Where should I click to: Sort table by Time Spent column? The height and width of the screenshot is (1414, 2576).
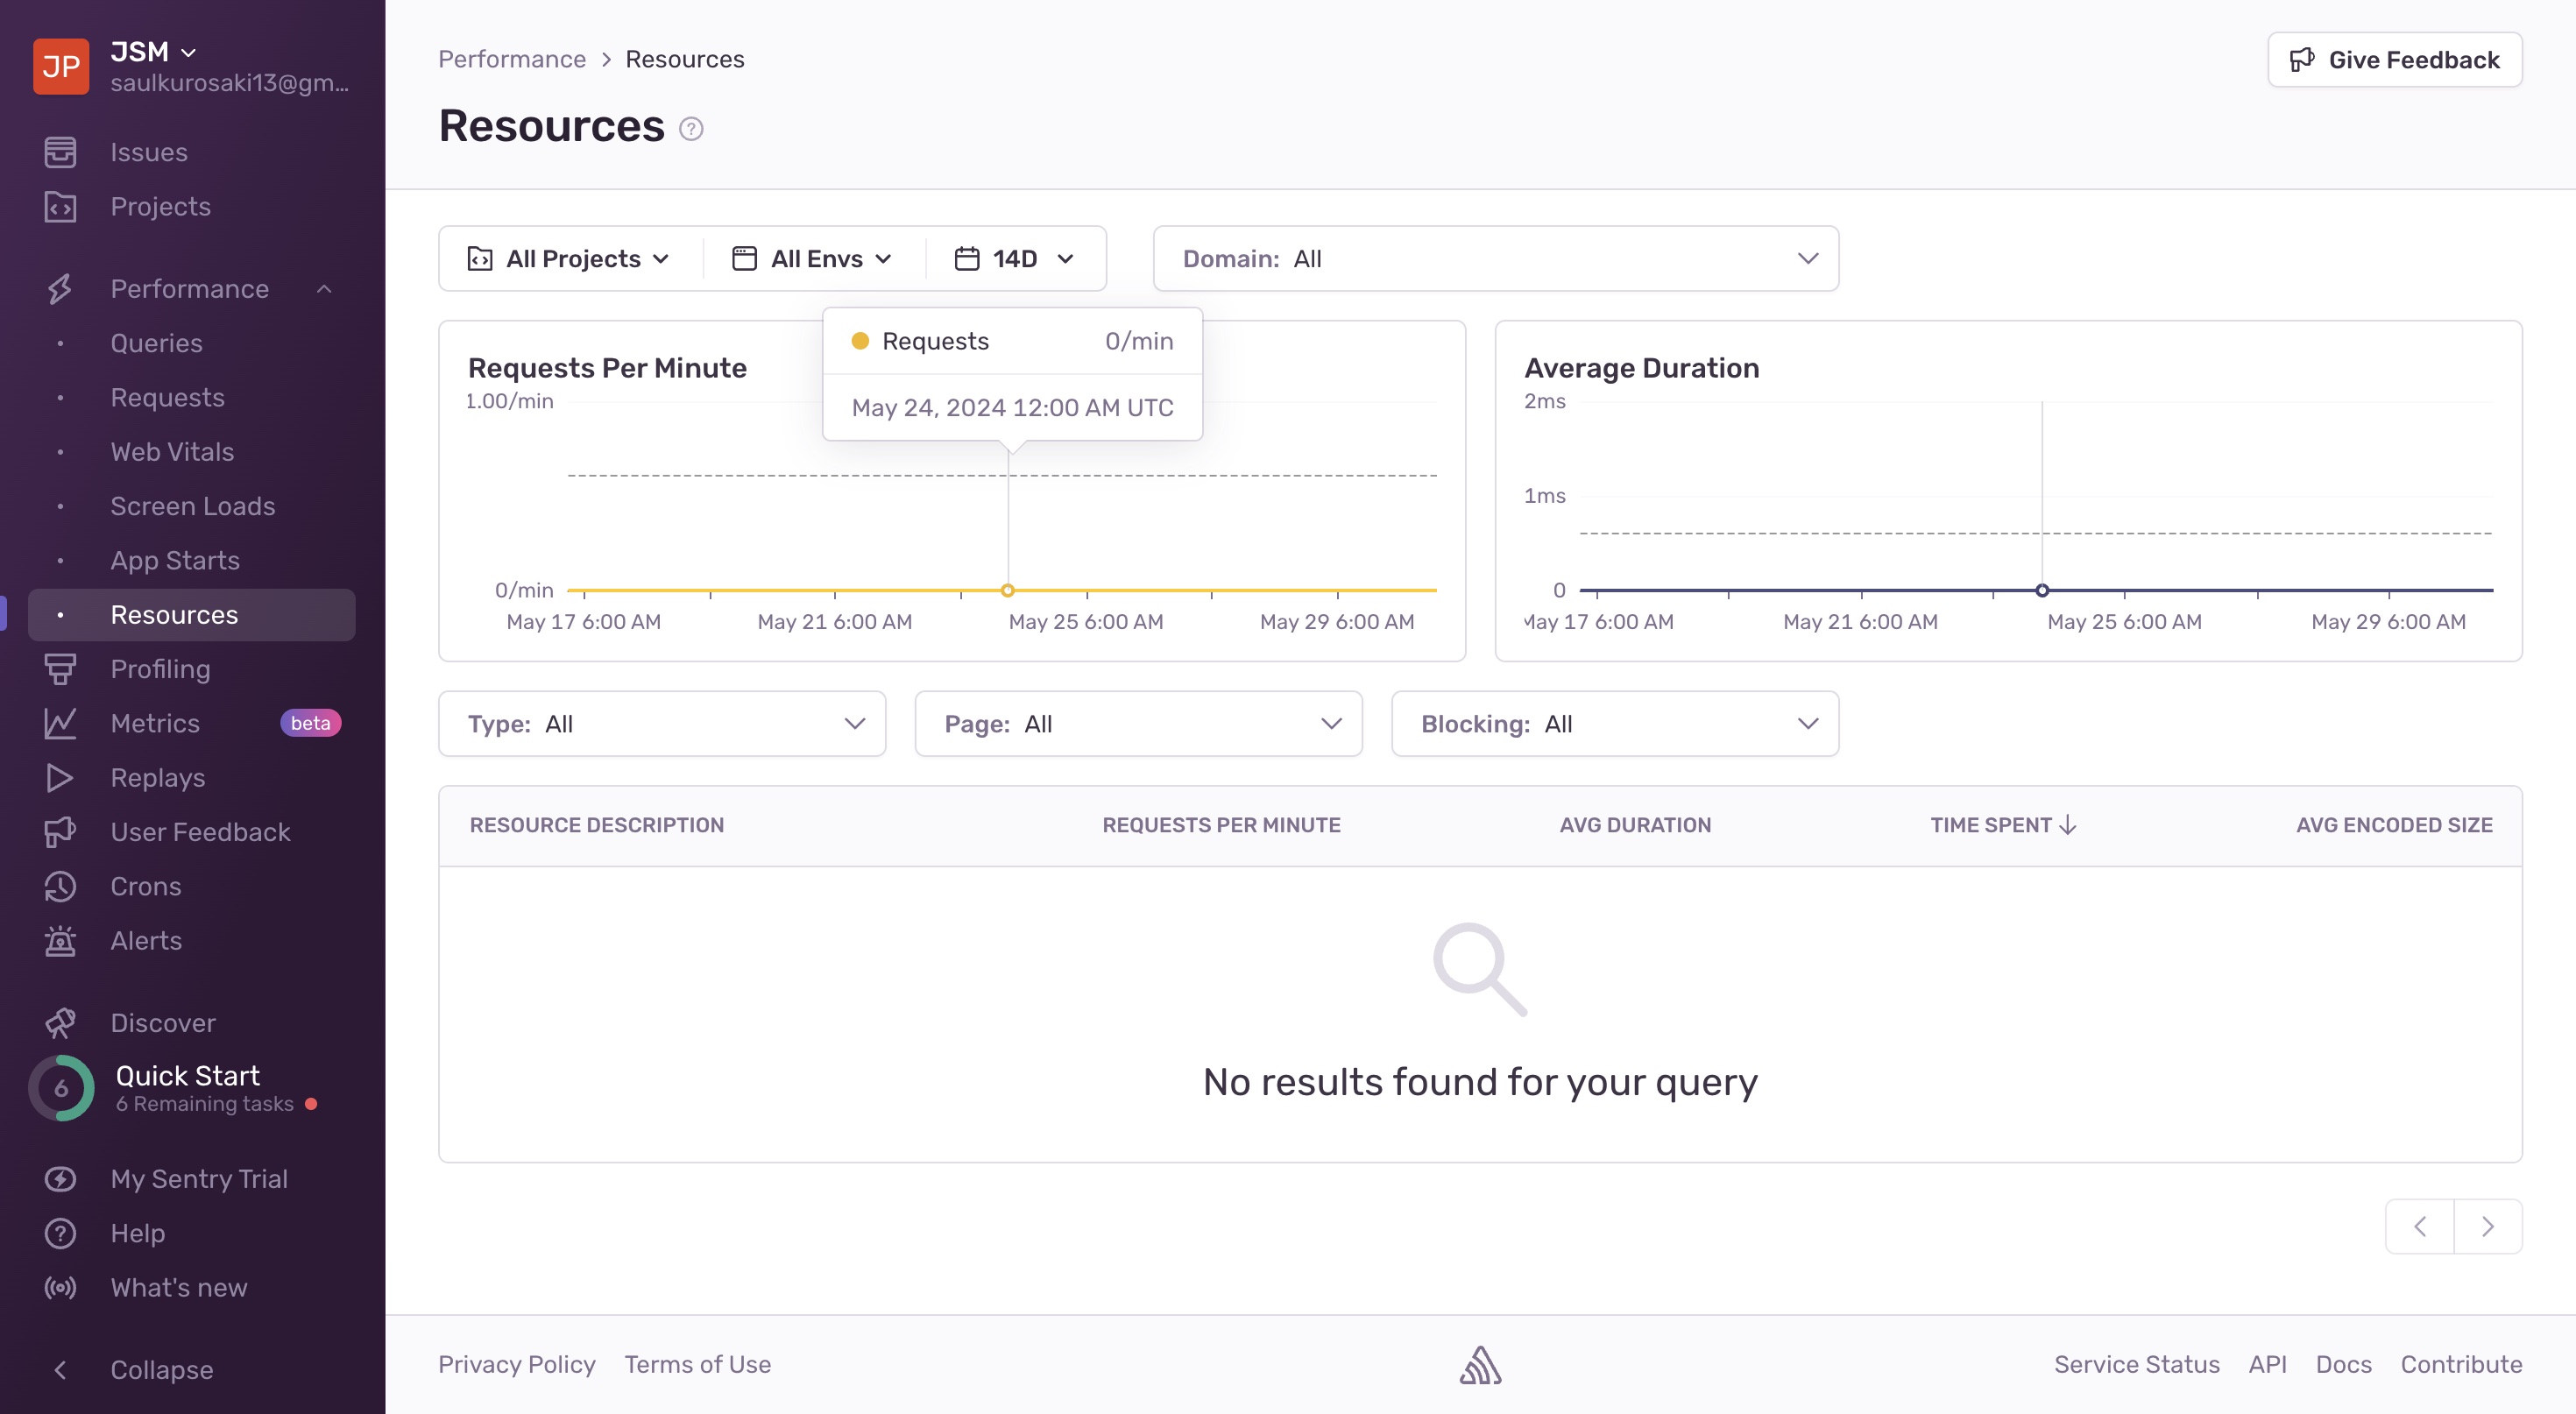(2002, 826)
